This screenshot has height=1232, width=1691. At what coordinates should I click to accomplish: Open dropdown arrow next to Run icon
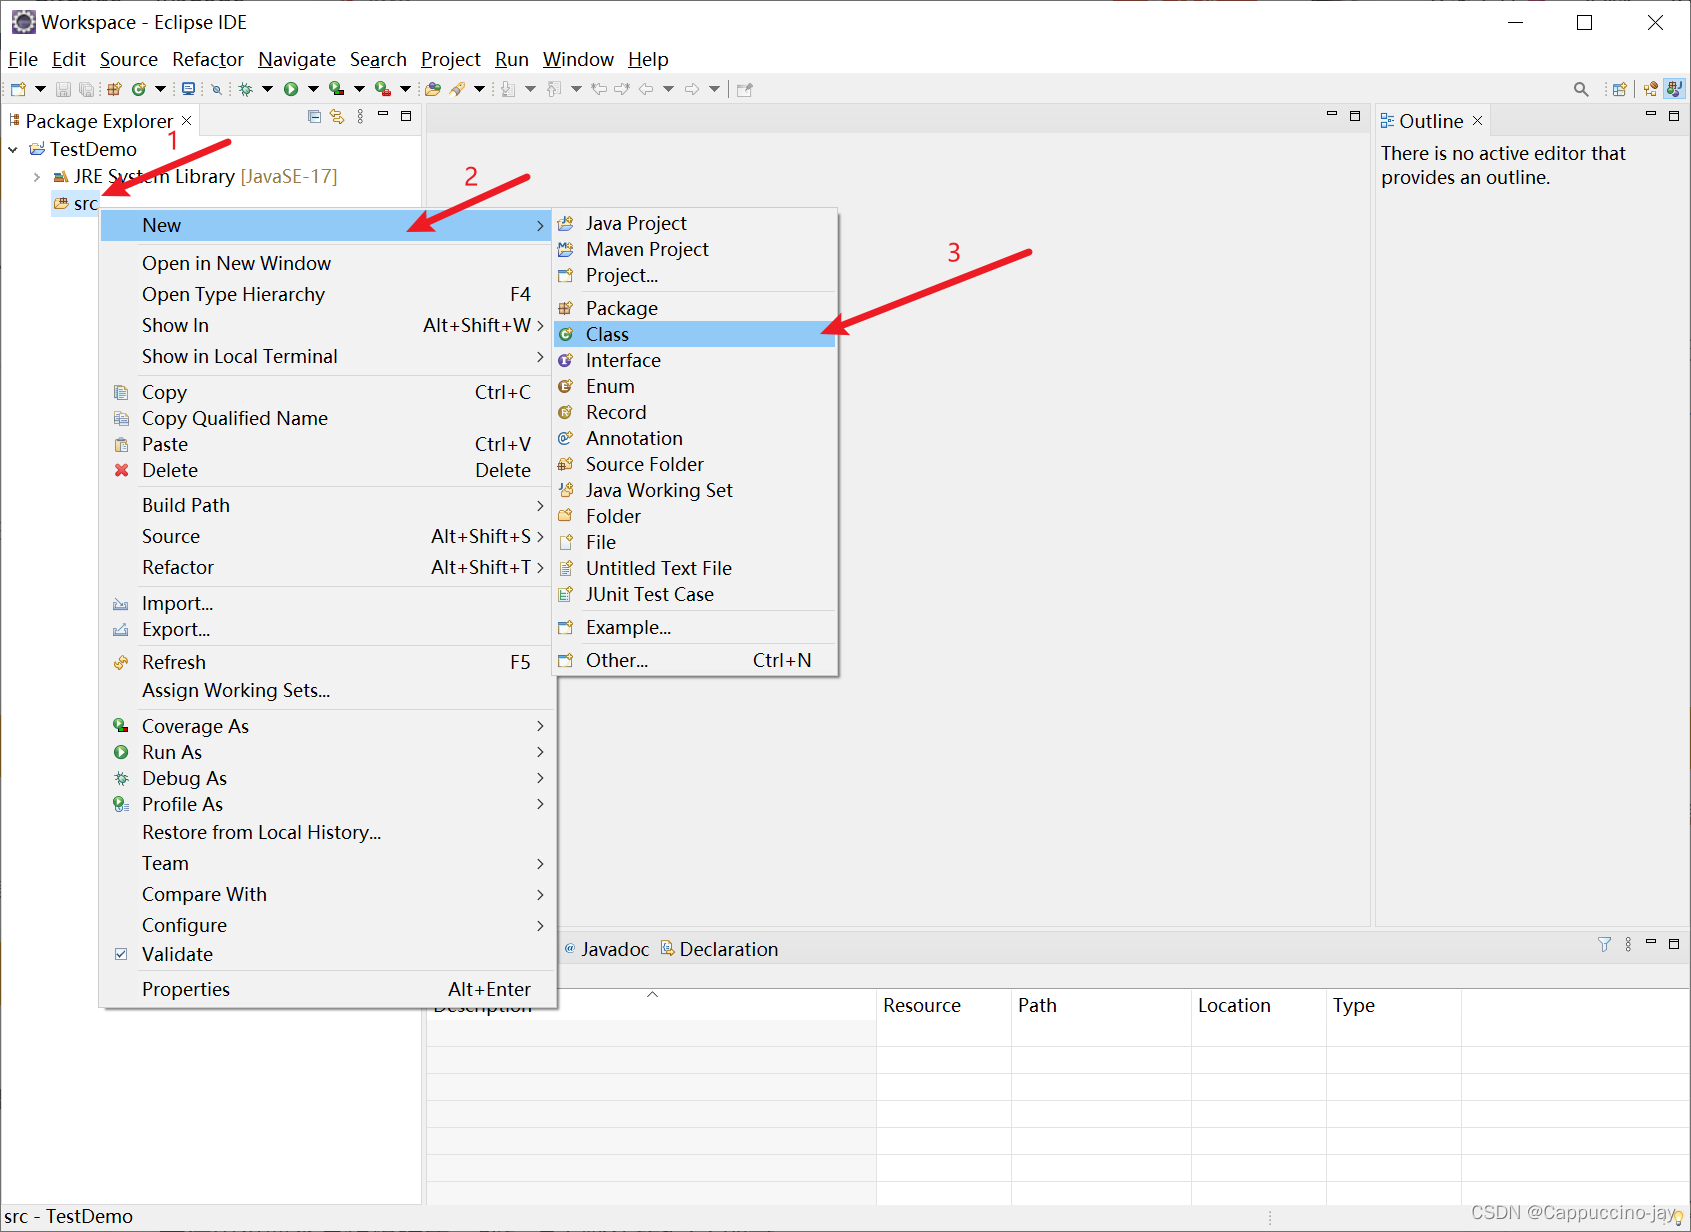tap(313, 89)
